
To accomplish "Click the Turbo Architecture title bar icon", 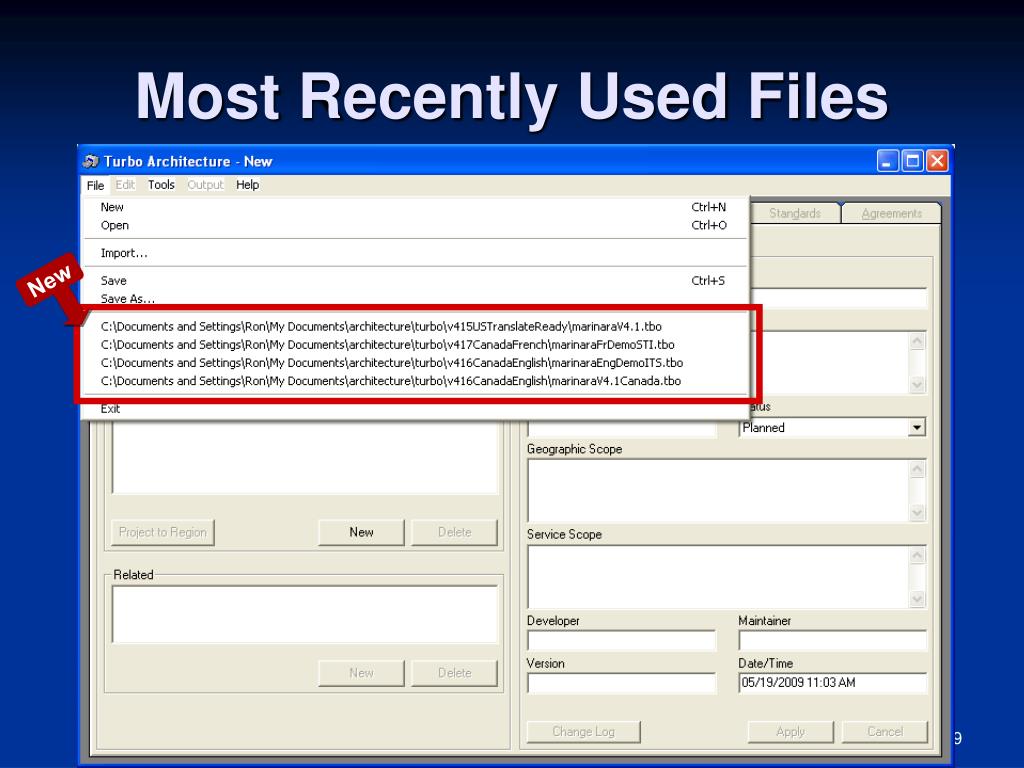I will [x=91, y=161].
